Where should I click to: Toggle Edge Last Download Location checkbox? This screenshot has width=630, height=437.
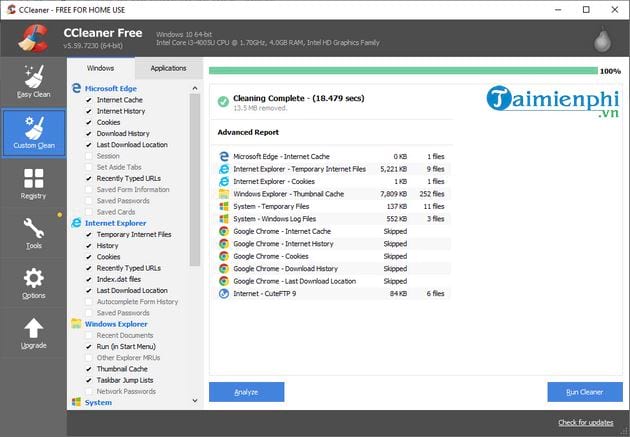click(x=89, y=145)
